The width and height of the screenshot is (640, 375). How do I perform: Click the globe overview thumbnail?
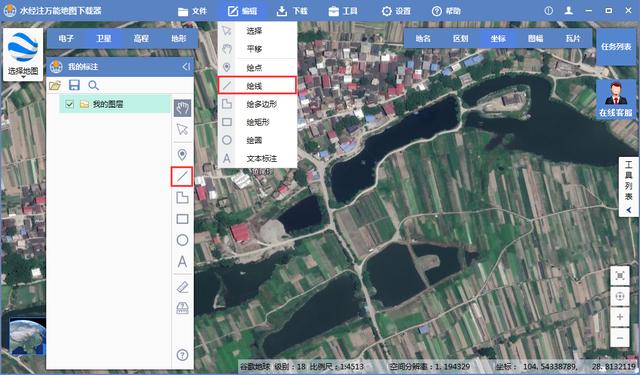(x=27, y=337)
